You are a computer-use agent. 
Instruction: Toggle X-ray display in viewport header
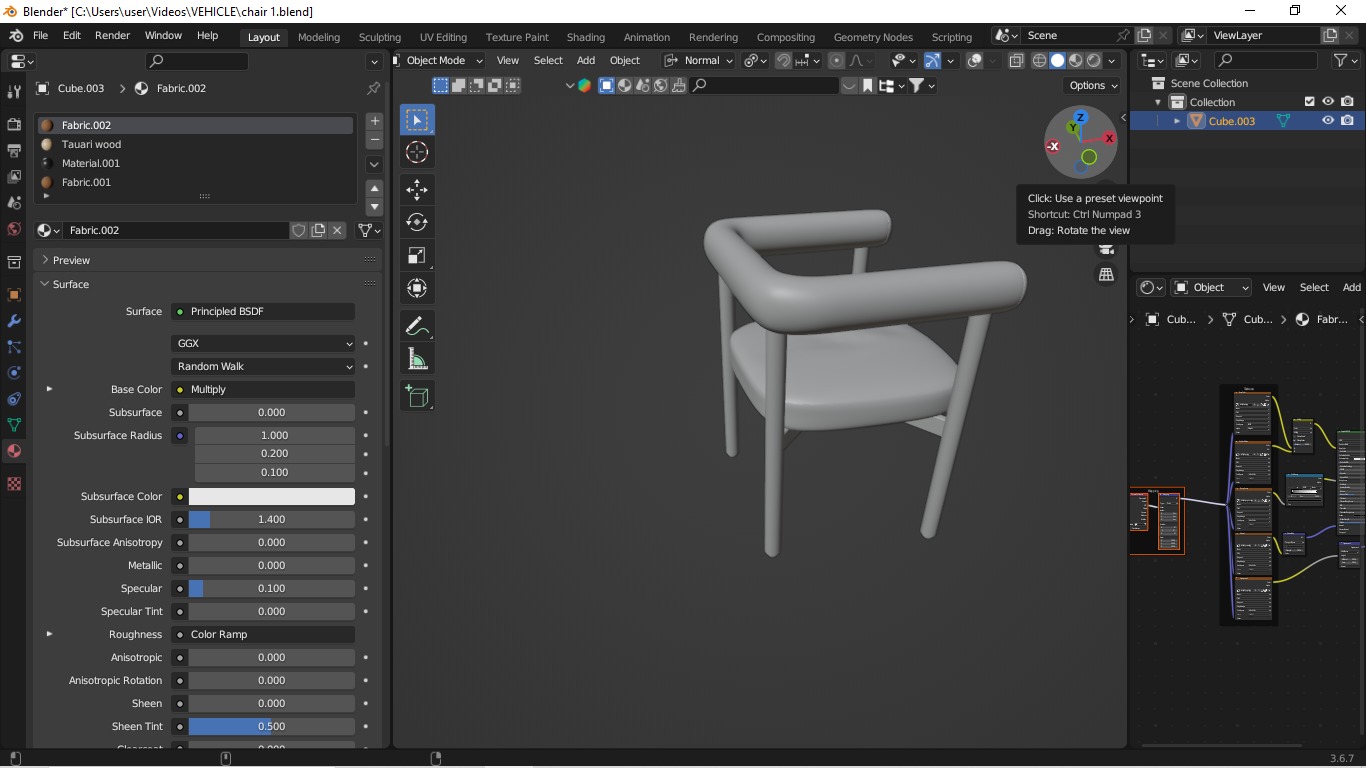[1016, 61]
